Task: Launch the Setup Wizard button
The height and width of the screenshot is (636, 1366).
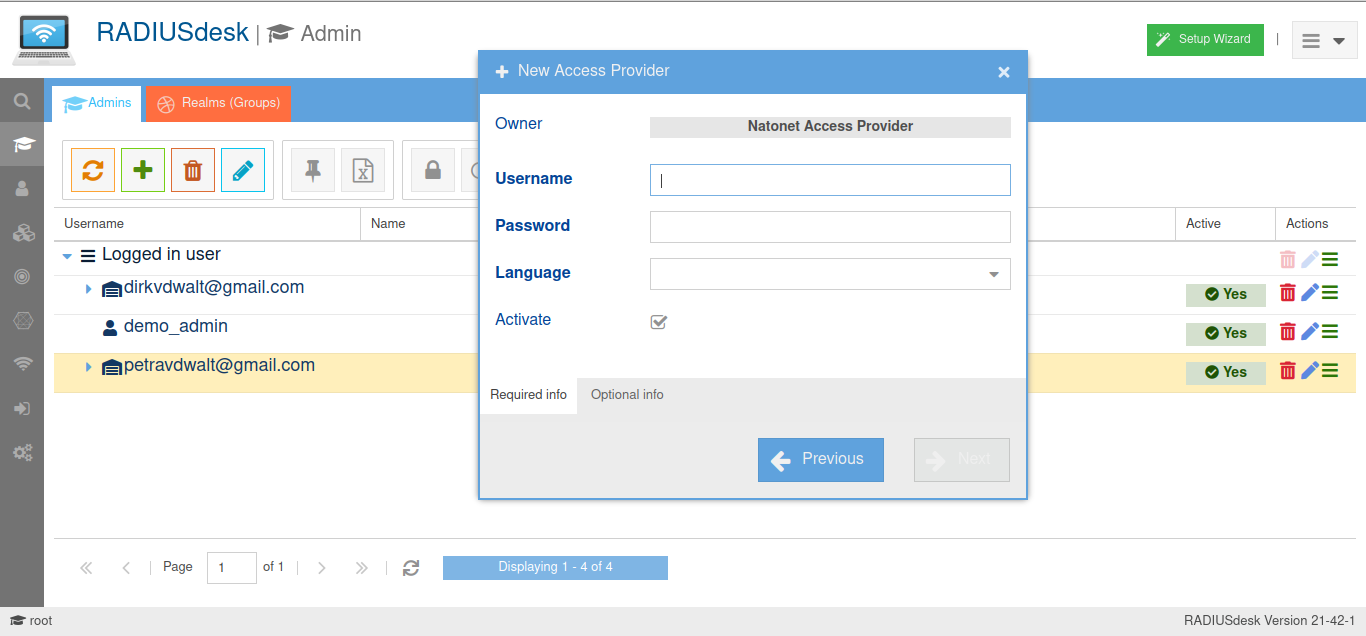Action: (1204, 39)
